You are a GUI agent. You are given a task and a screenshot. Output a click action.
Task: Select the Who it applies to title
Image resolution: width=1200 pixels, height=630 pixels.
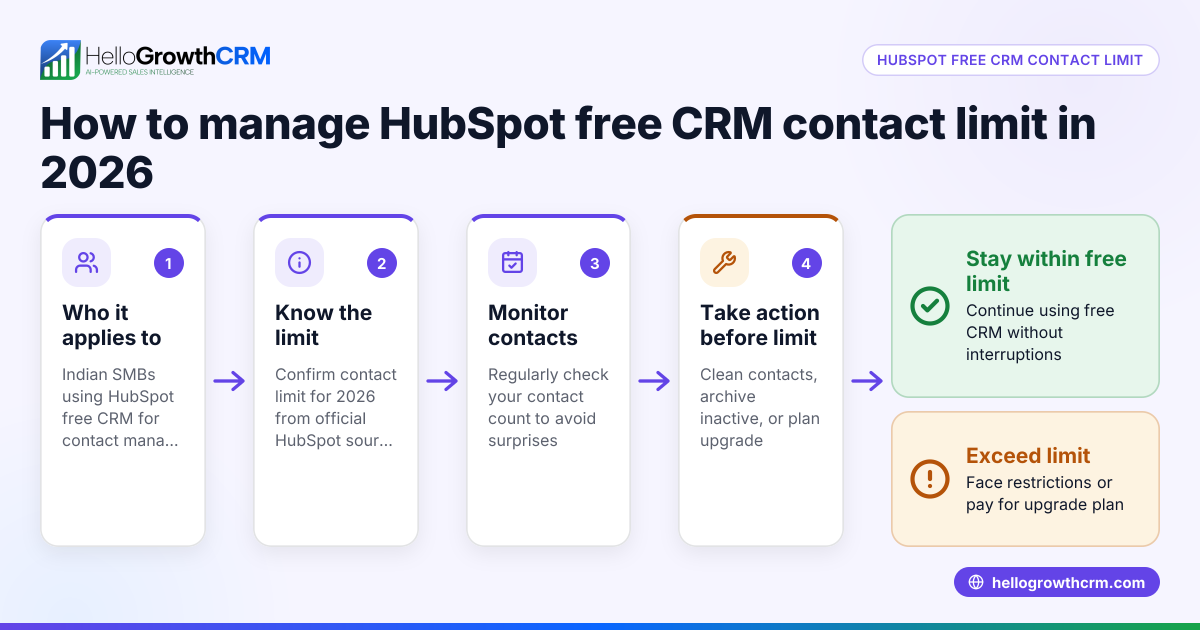111,325
